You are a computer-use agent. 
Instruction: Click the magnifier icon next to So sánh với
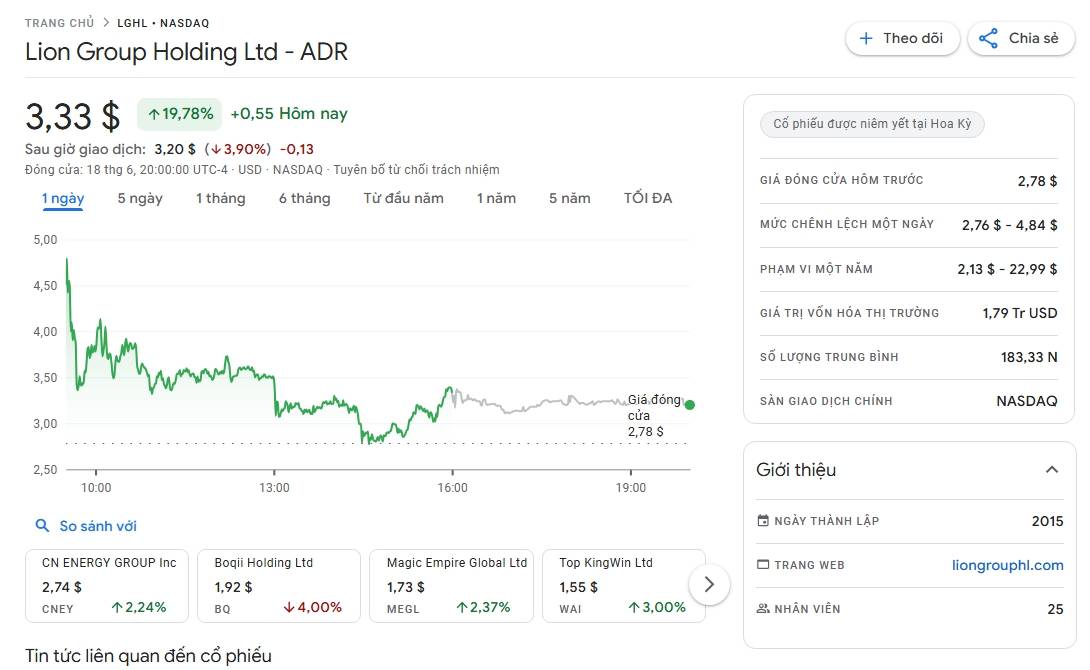point(42,526)
